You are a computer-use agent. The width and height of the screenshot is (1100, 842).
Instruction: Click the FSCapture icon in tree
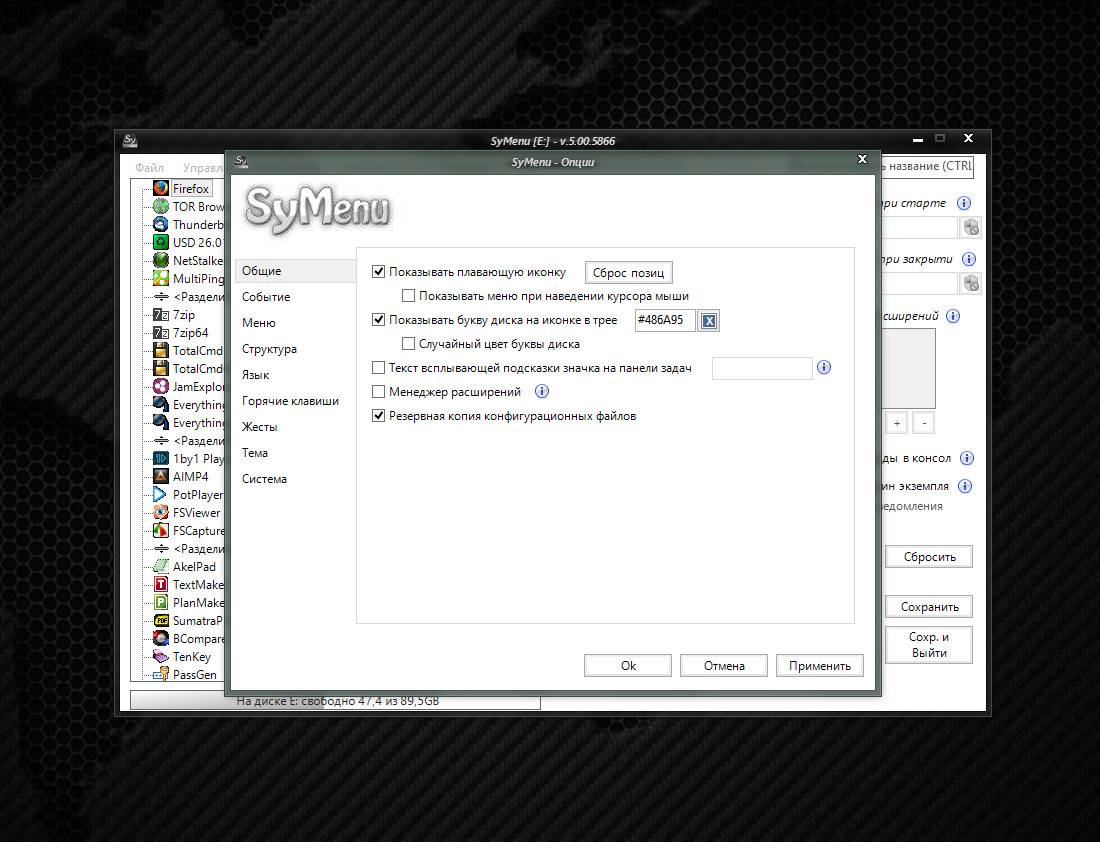tap(161, 530)
